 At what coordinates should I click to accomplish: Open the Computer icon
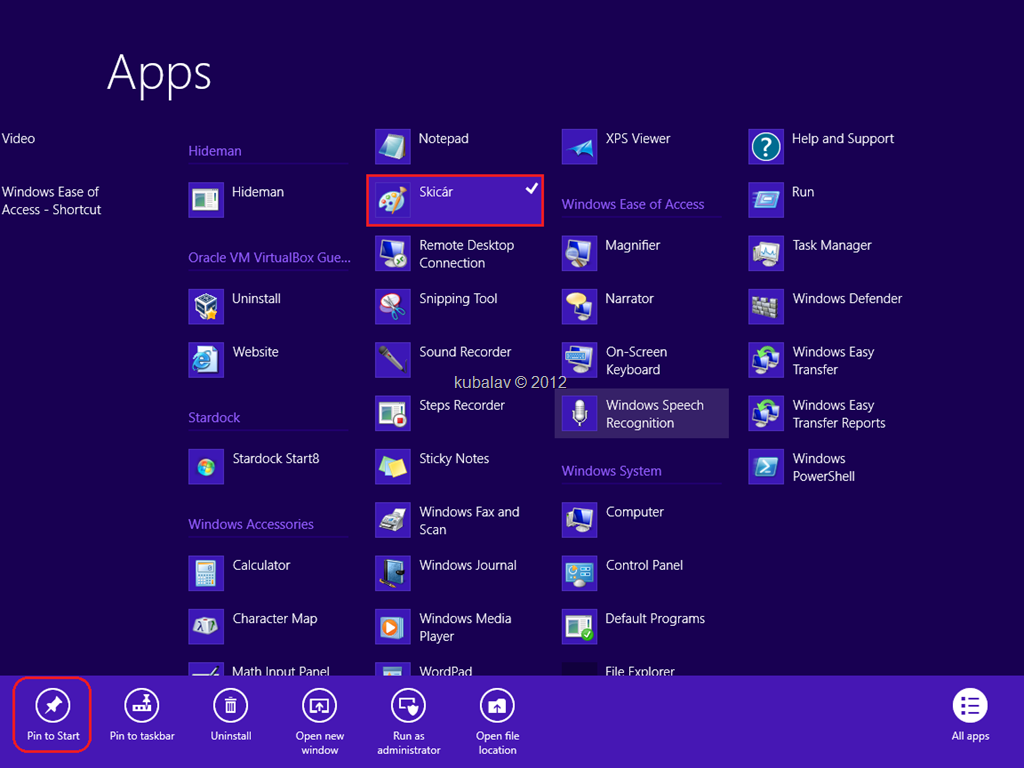(579, 520)
